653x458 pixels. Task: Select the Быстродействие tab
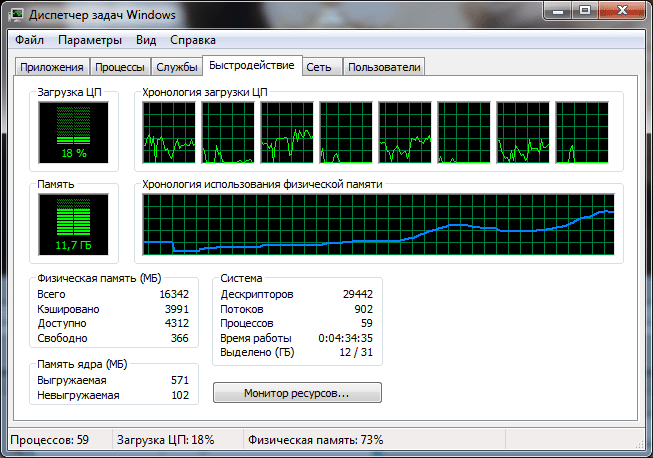click(252, 65)
